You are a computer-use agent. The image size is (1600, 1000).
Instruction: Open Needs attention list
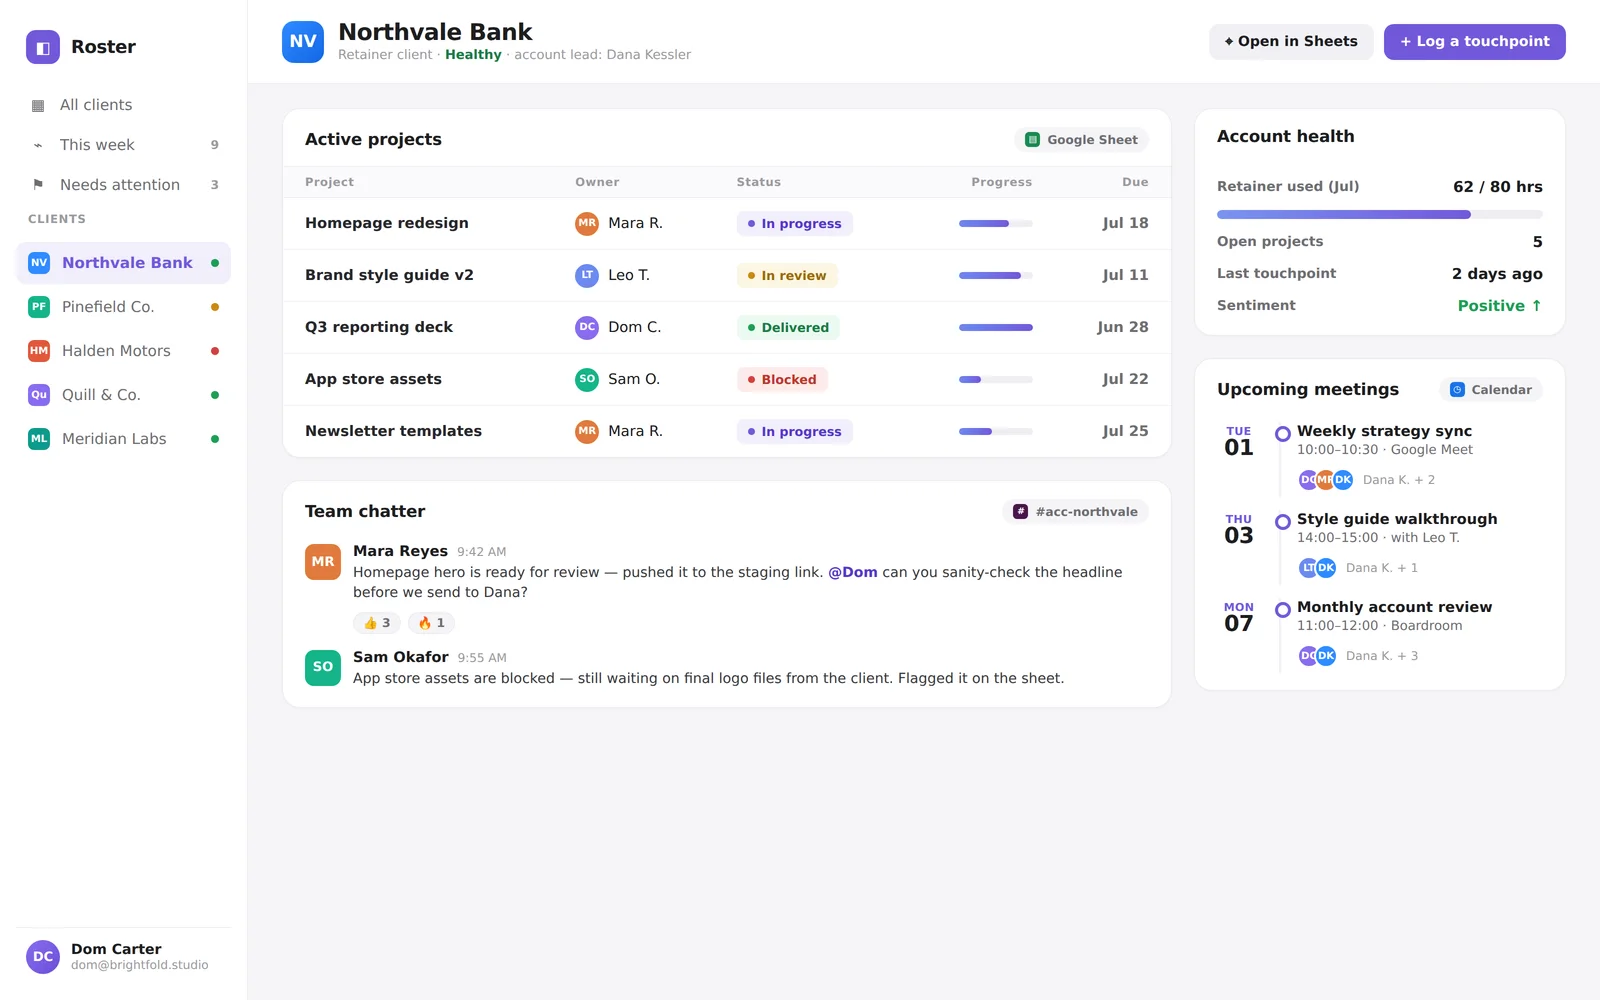click(x=123, y=185)
